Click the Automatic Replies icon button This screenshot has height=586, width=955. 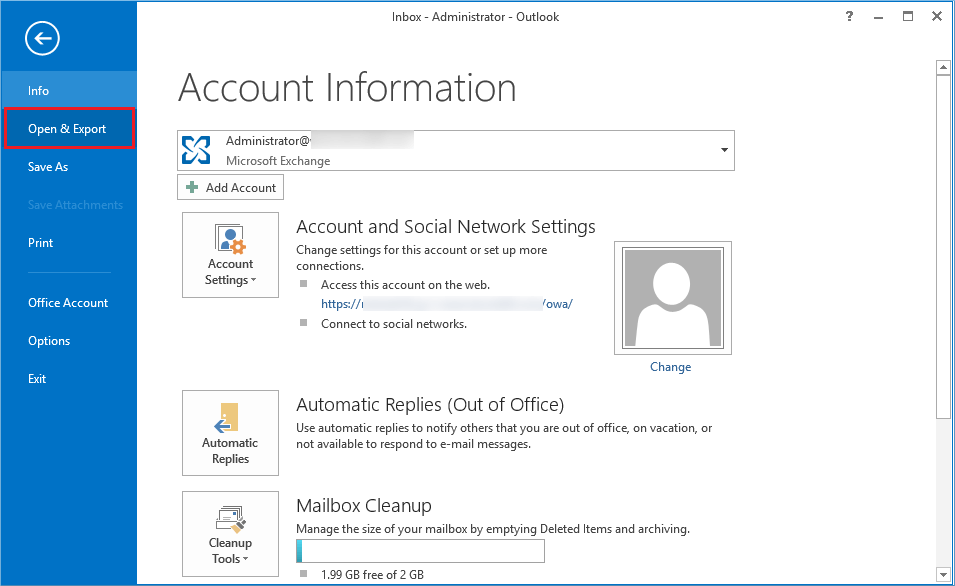[x=230, y=432]
